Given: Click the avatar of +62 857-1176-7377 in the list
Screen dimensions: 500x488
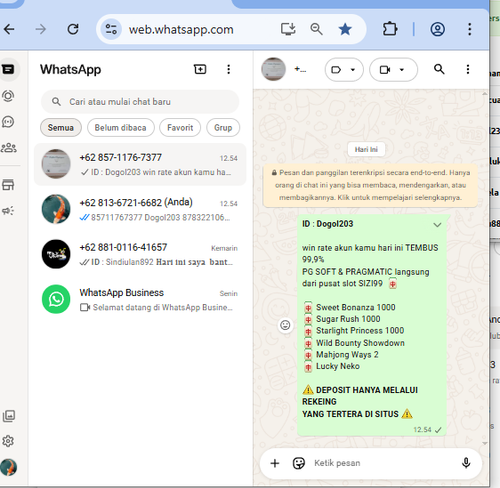Looking at the screenshot, I should point(56,164).
